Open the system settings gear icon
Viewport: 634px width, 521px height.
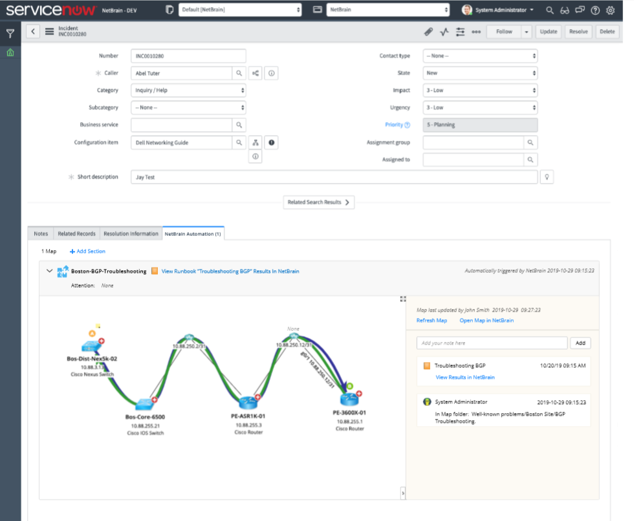pyautogui.click(x=611, y=11)
